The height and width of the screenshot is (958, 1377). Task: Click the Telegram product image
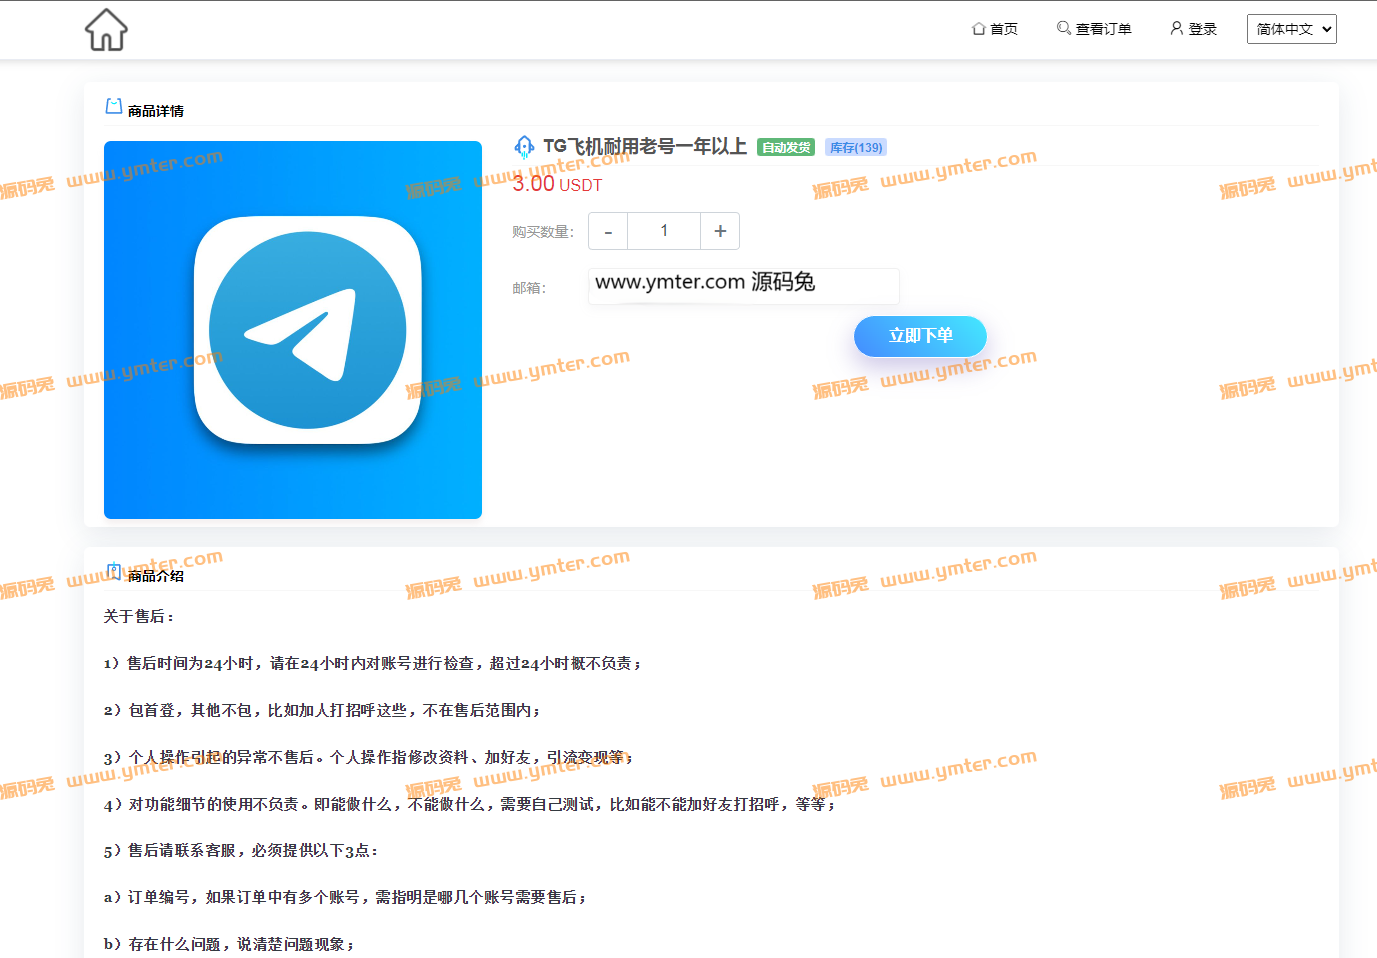coord(293,330)
